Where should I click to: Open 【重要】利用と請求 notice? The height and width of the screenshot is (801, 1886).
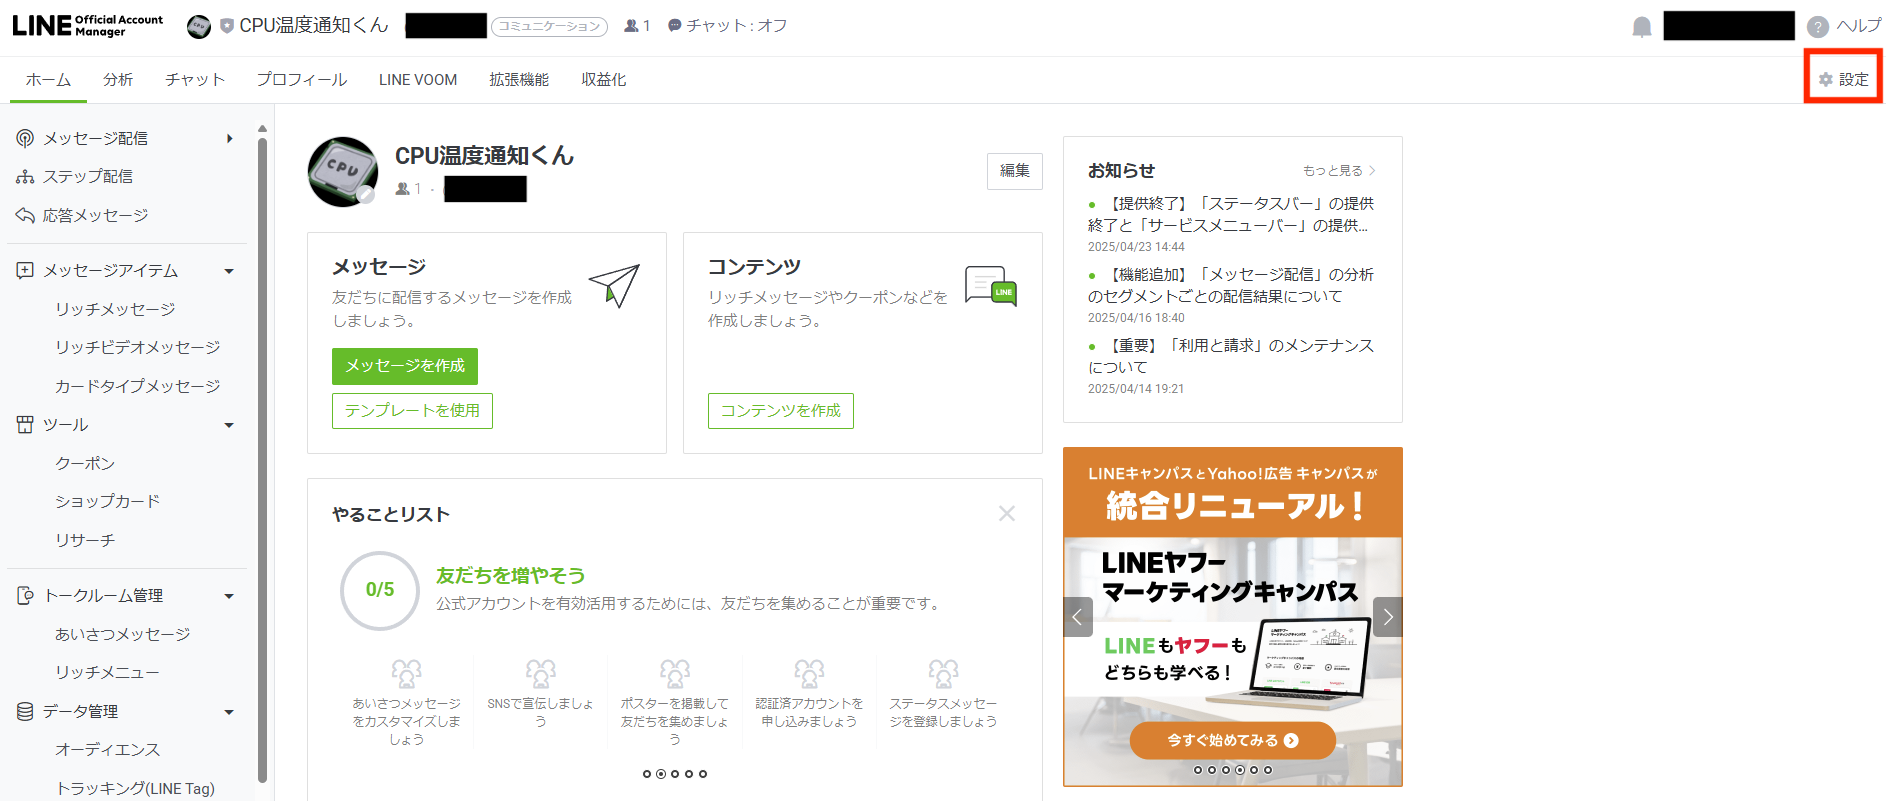coord(1232,356)
